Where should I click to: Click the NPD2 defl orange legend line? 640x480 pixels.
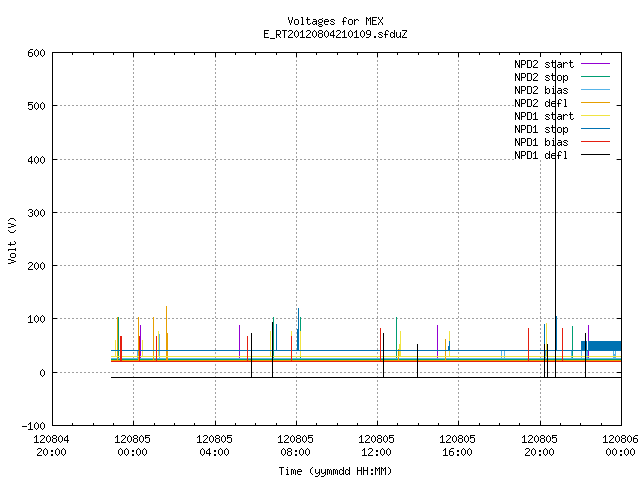point(595,103)
